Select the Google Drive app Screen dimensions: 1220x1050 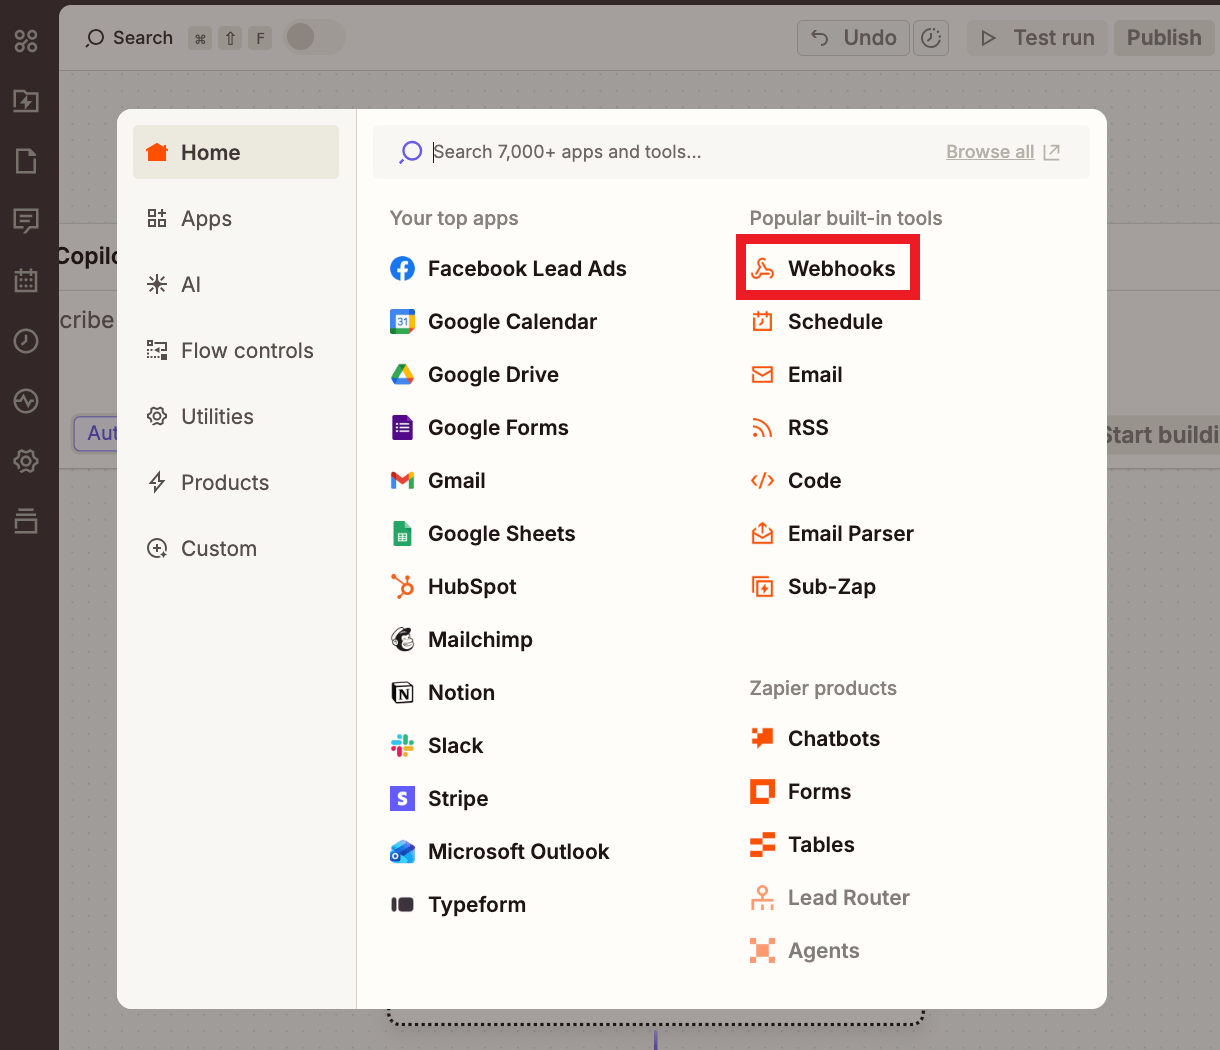tap(474, 374)
